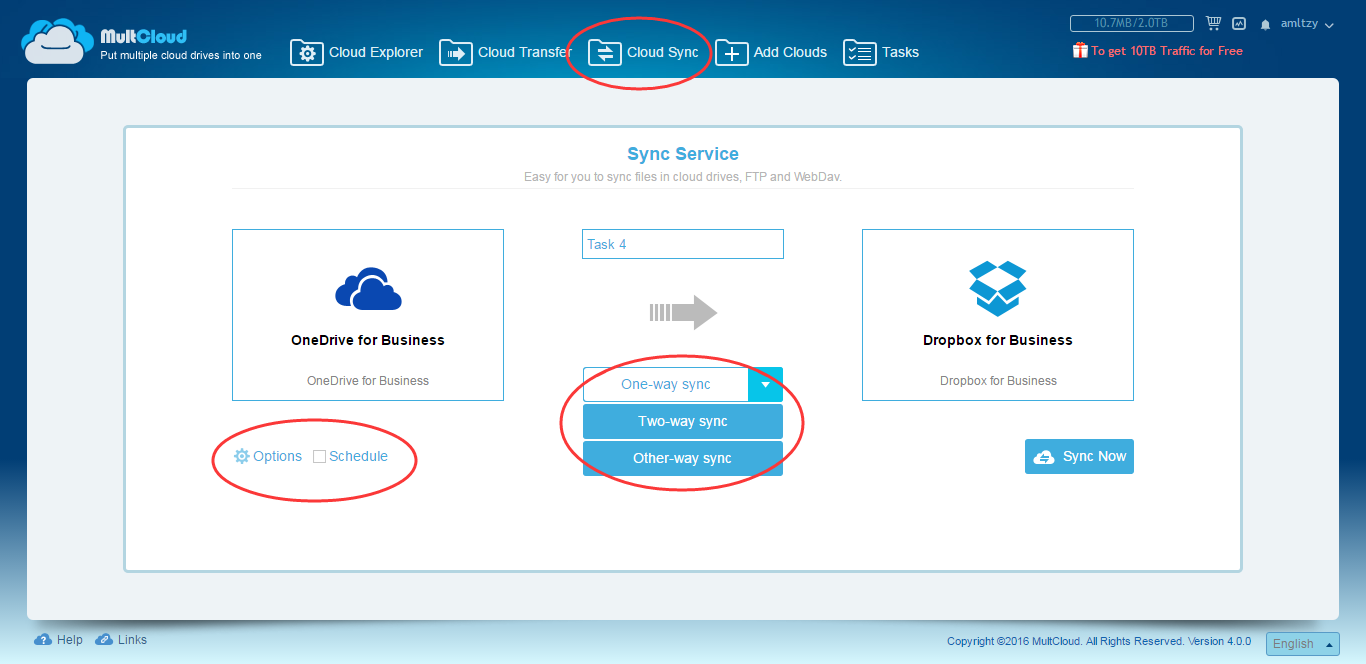Image resolution: width=1366 pixels, height=664 pixels.
Task: Click the Sync Service heading
Action: 683,154
